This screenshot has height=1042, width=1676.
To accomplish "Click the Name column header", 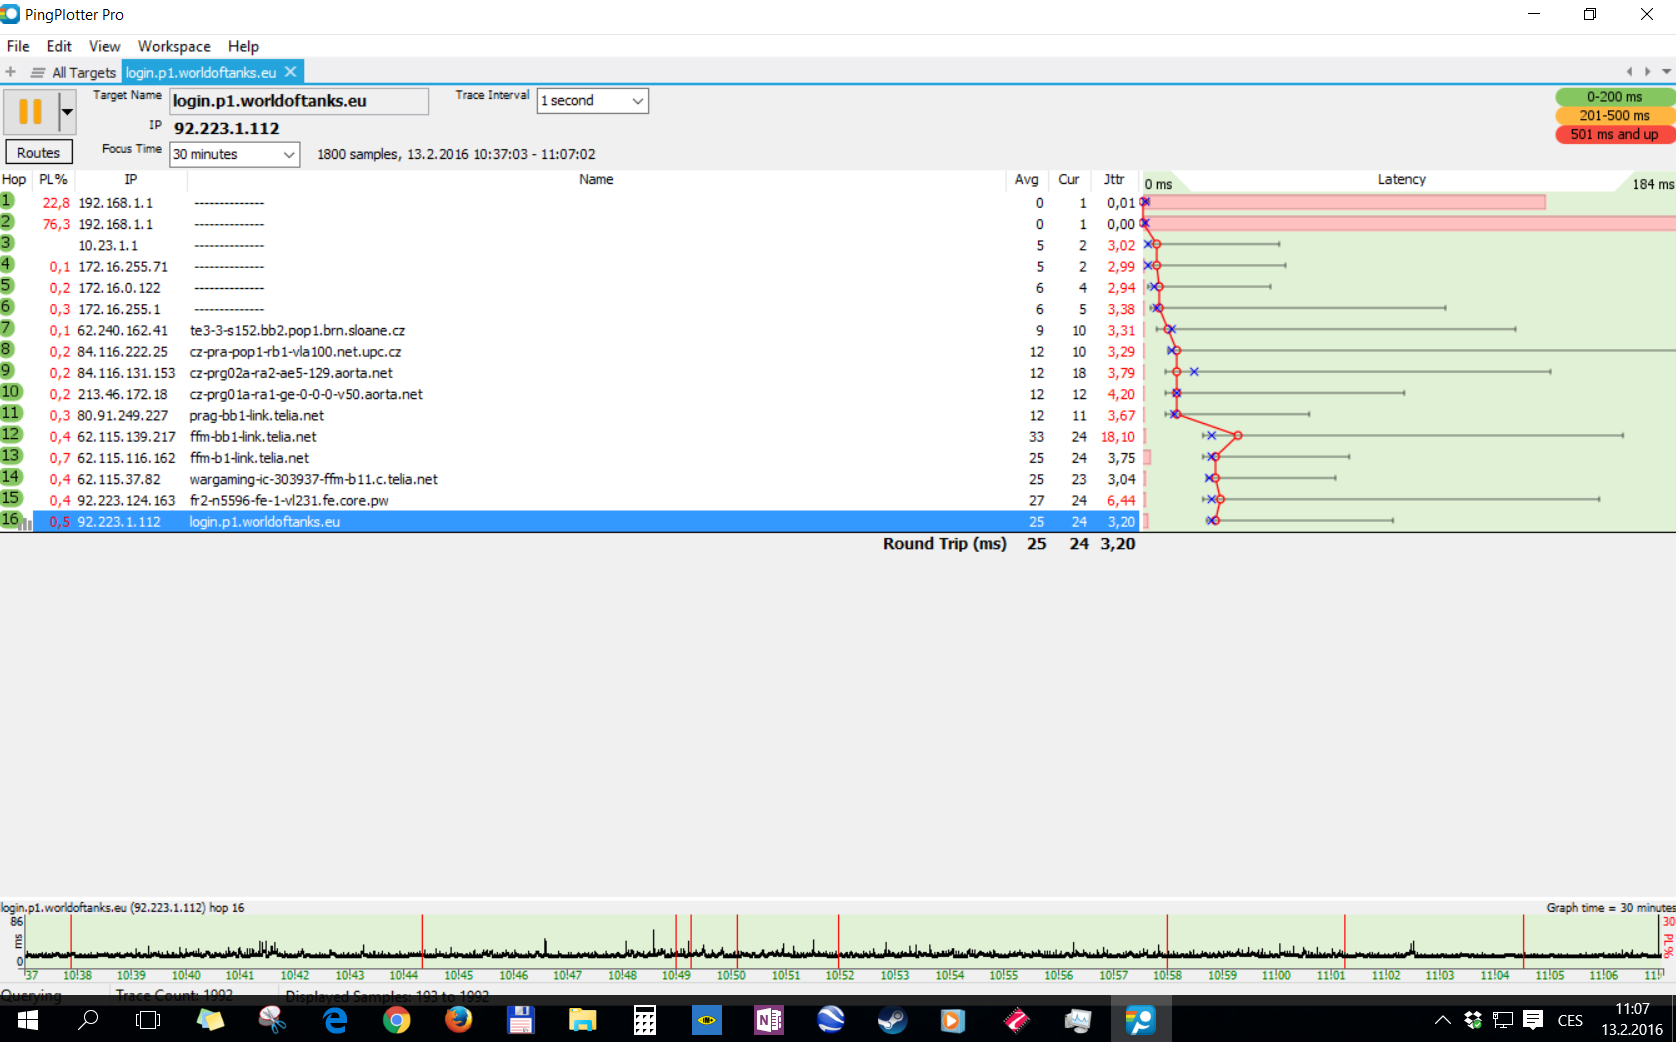I will [x=596, y=180].
